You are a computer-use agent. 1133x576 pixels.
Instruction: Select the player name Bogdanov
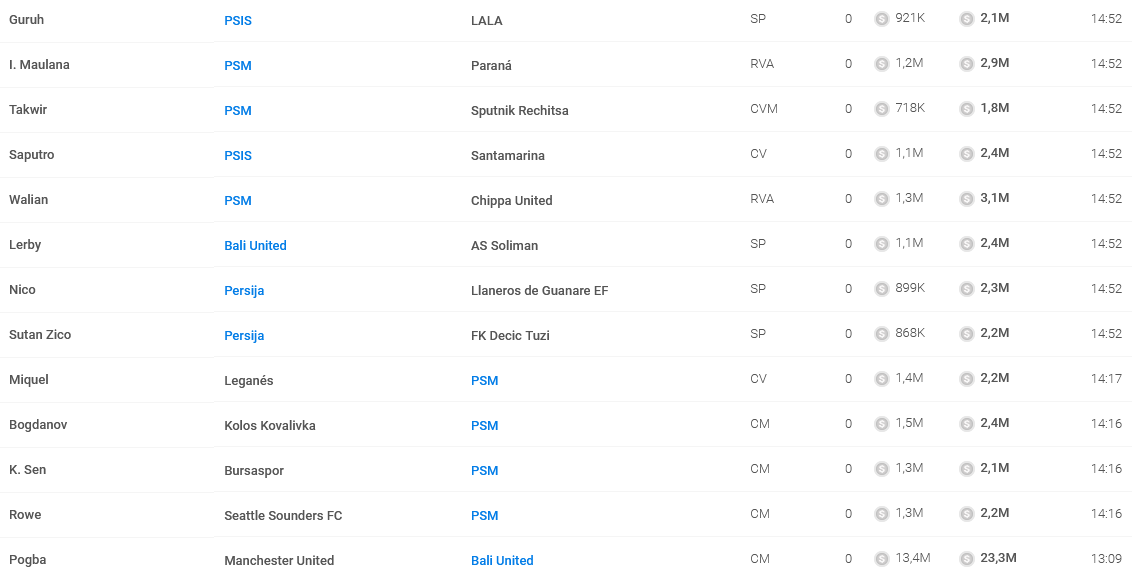point(38,425)
